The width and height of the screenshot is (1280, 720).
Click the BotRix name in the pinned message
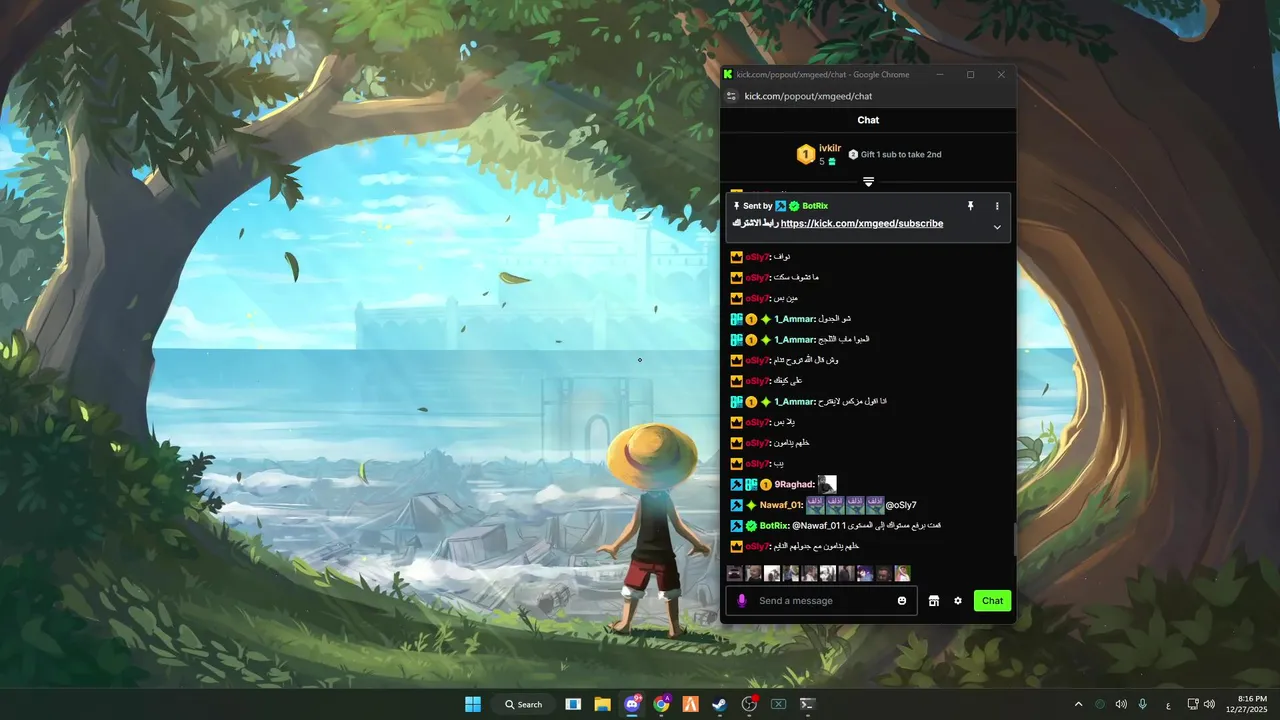click(815, 206)
